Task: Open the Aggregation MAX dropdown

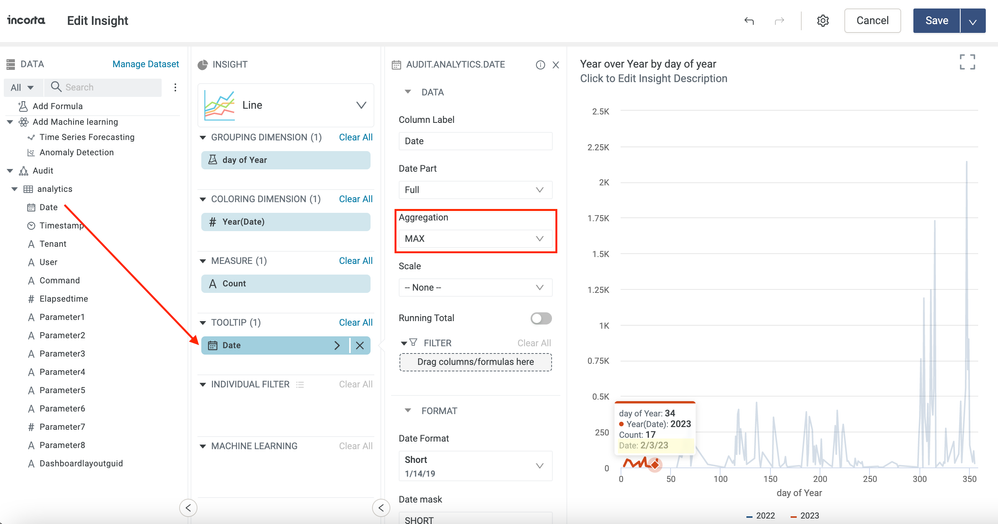Action: click(475, 239)
